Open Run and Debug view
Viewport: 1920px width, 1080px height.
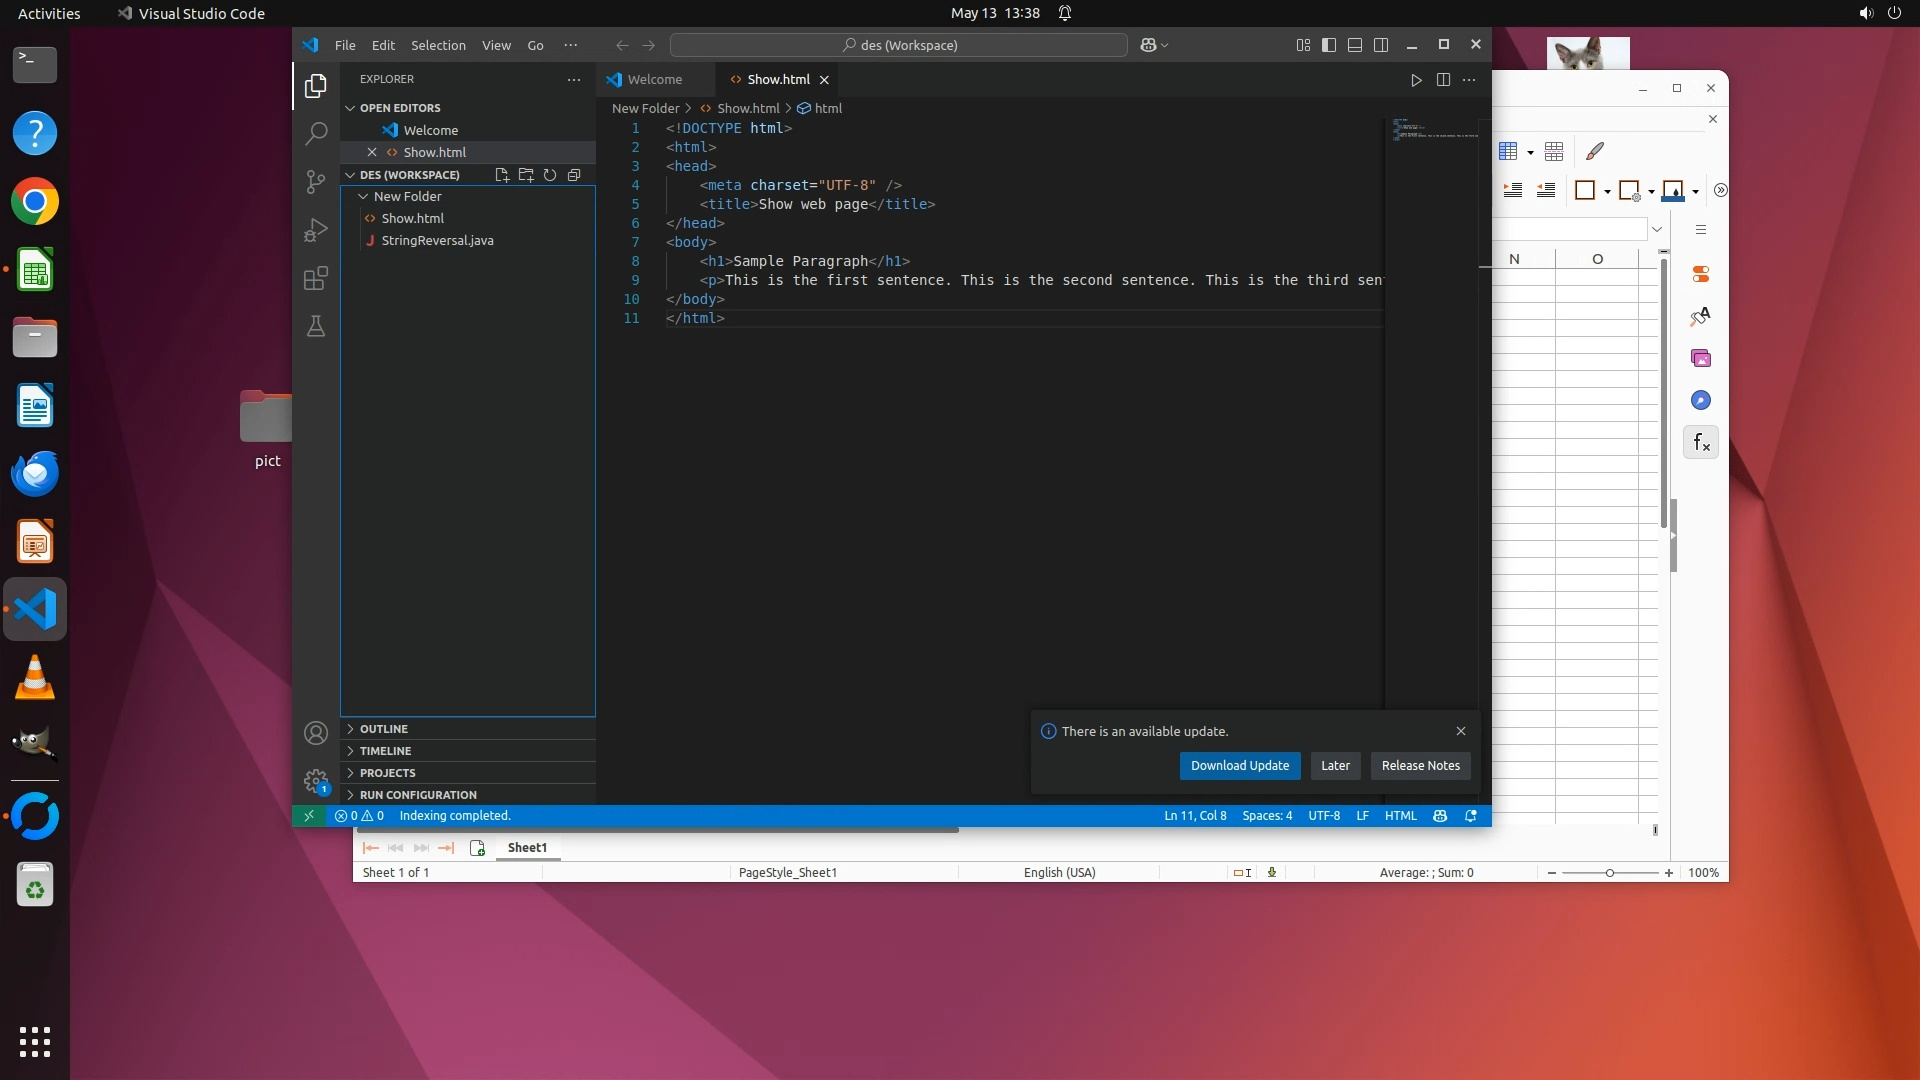pyautogui.click(x=316, y=230)
